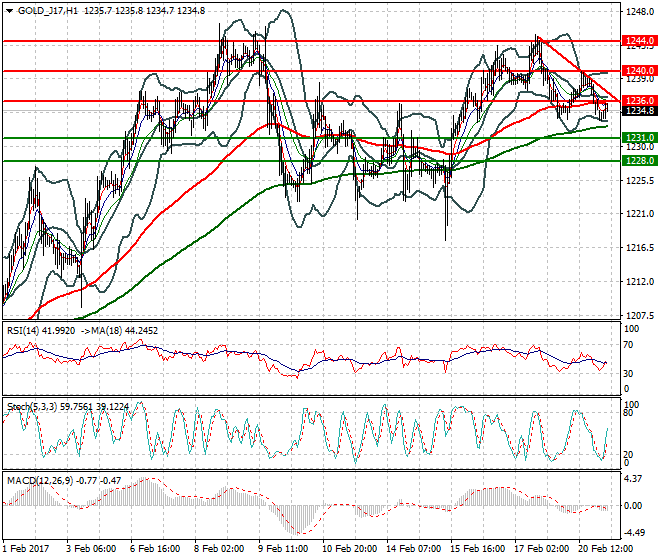Click the green 1228.0 support level label

640,160
